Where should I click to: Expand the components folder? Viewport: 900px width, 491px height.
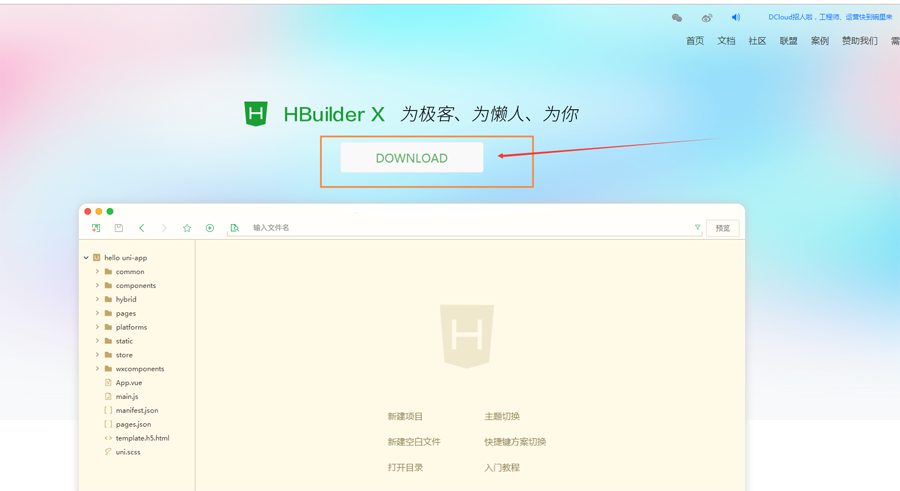[x=97, y=285]
